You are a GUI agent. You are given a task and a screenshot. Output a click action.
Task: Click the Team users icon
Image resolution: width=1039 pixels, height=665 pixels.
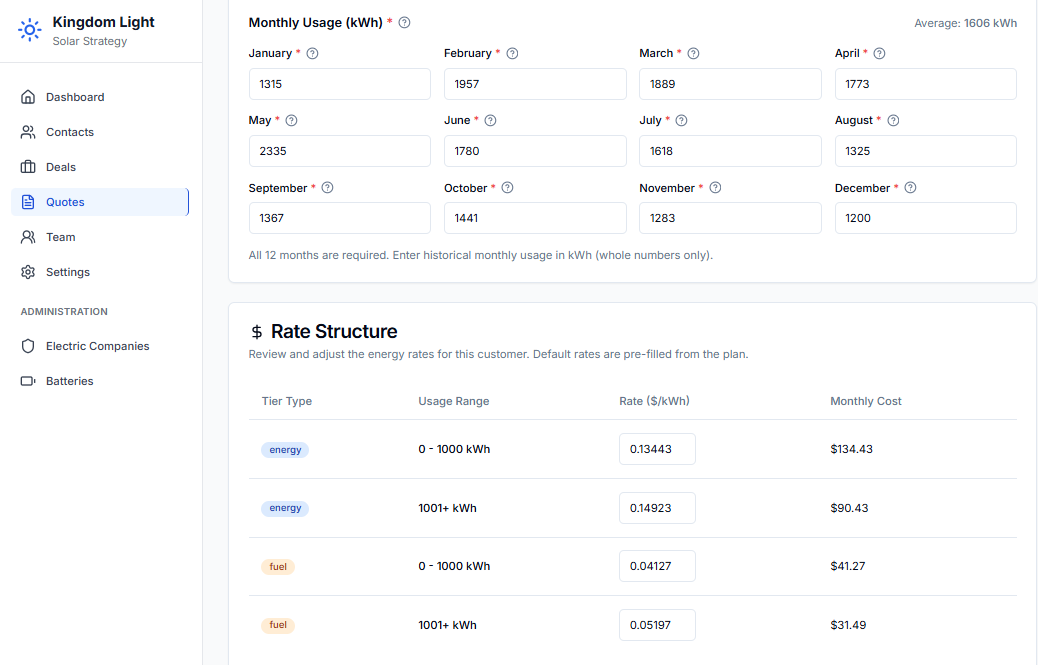(28, 237)
